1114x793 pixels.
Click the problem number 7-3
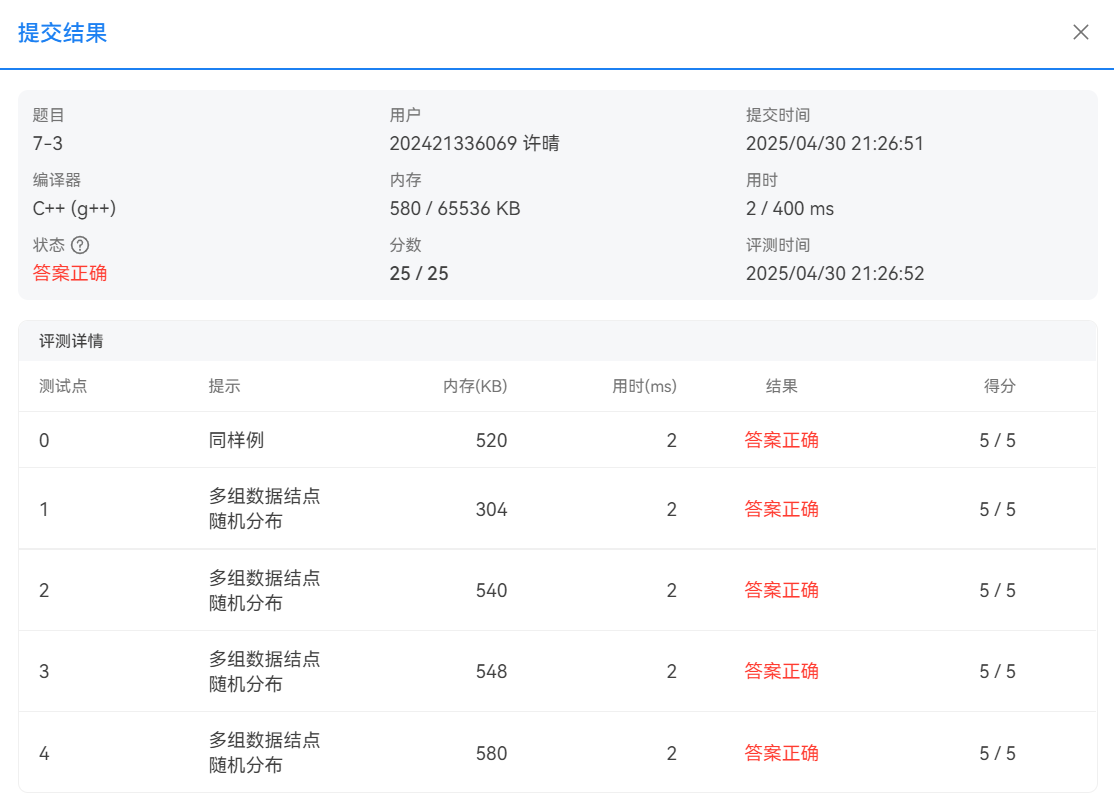(48, 144)
